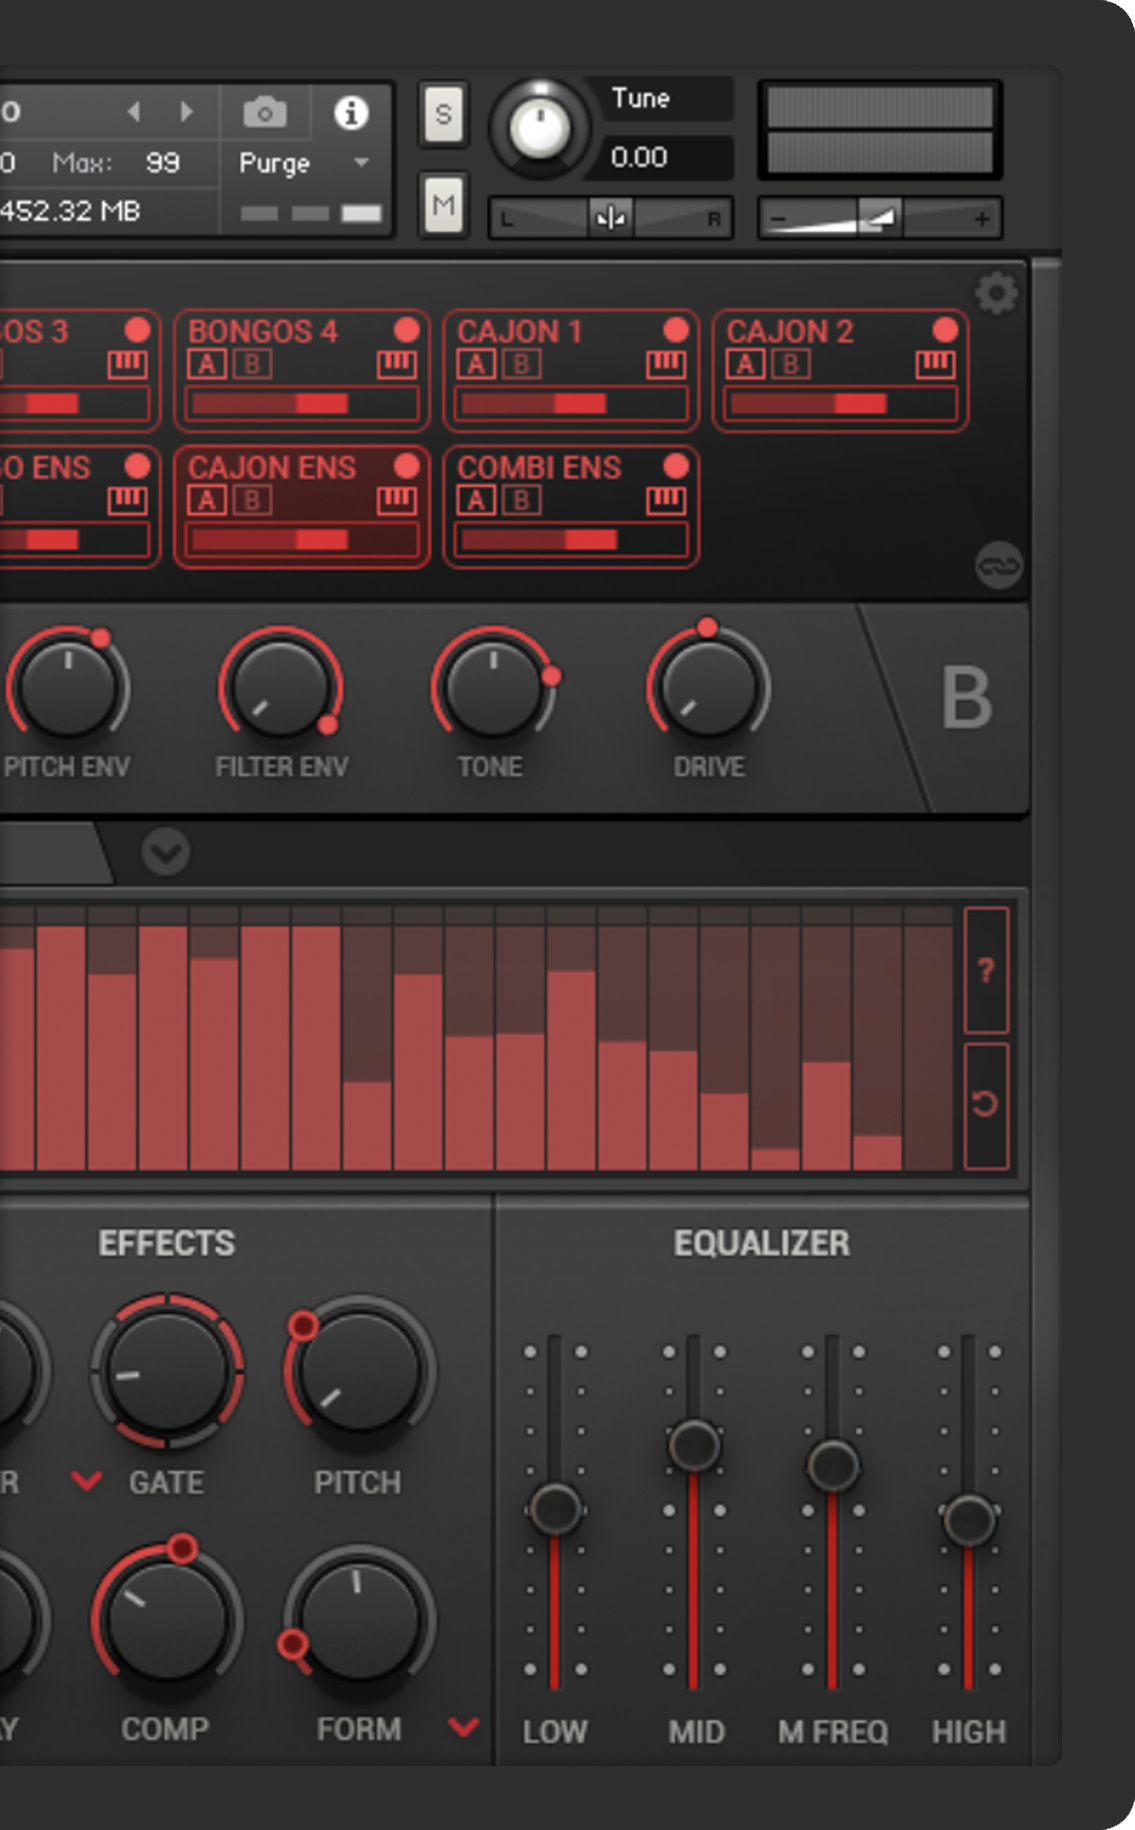Adjust the pan L-R slider
Viewport: 1135px width, 1830px height.
pyautogui.click(x=610, y=218)
